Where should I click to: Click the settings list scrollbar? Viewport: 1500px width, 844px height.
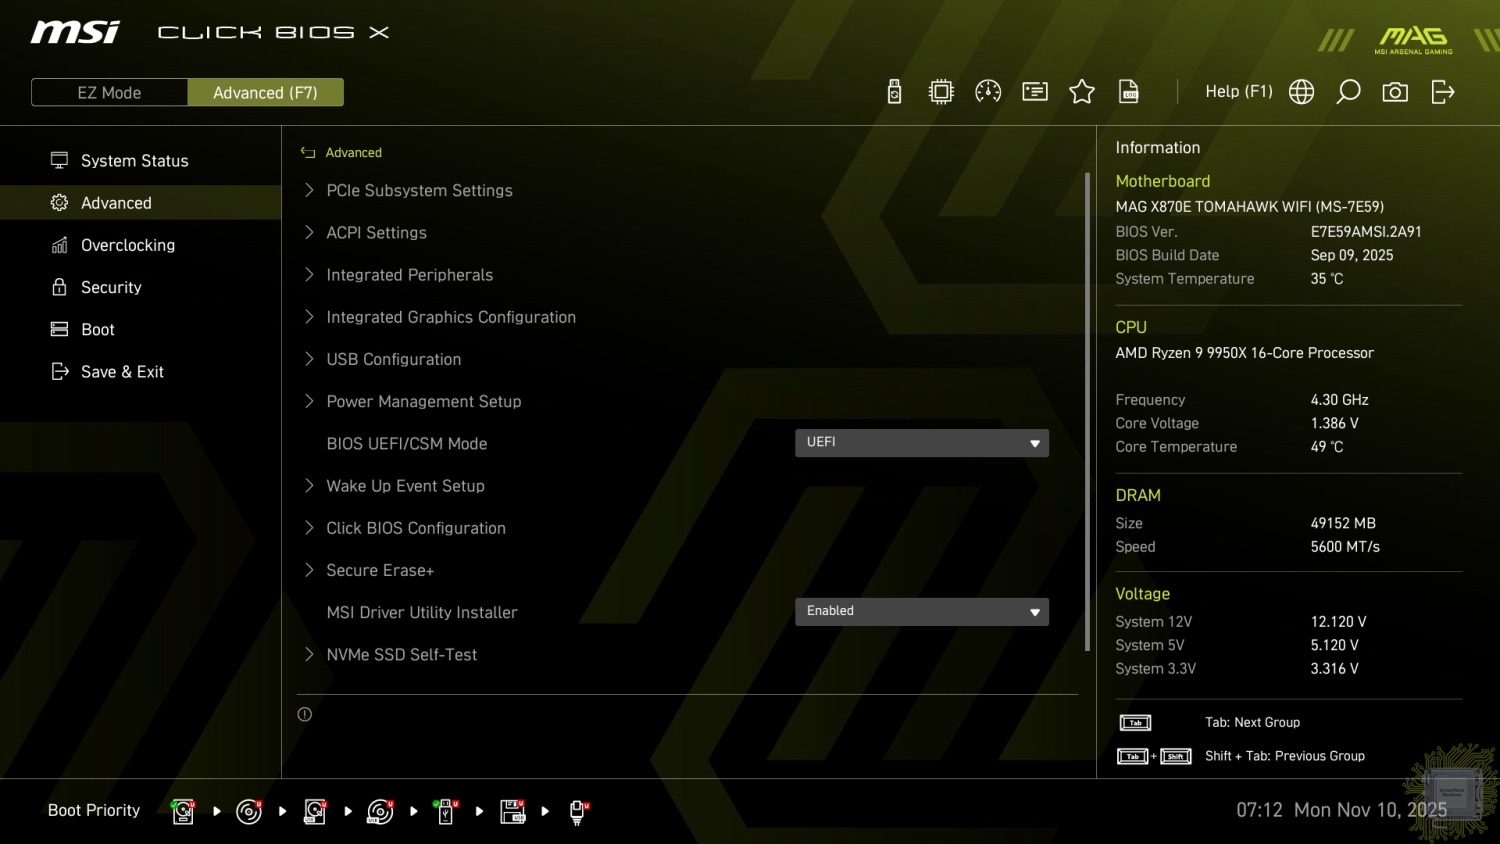click(x=1087, y=410)
